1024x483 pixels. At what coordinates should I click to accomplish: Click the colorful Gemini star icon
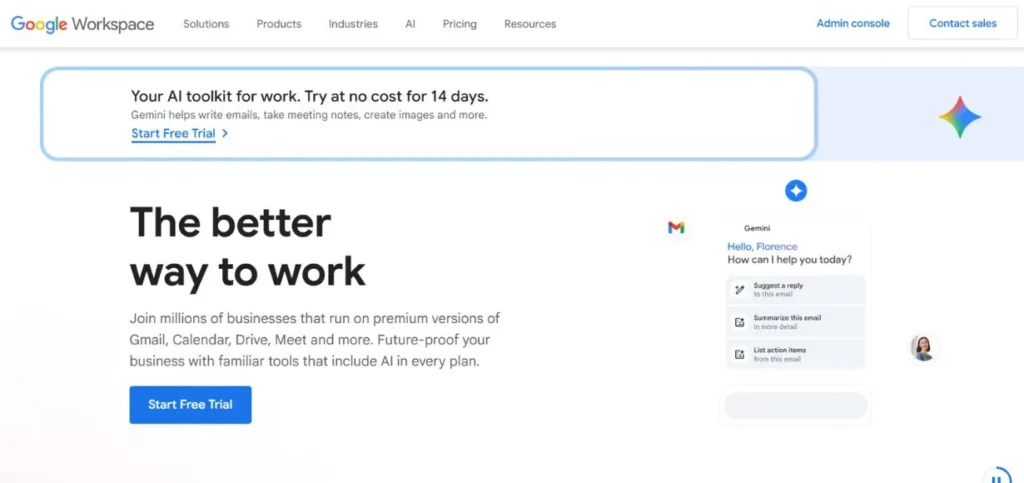pos(960,117)
